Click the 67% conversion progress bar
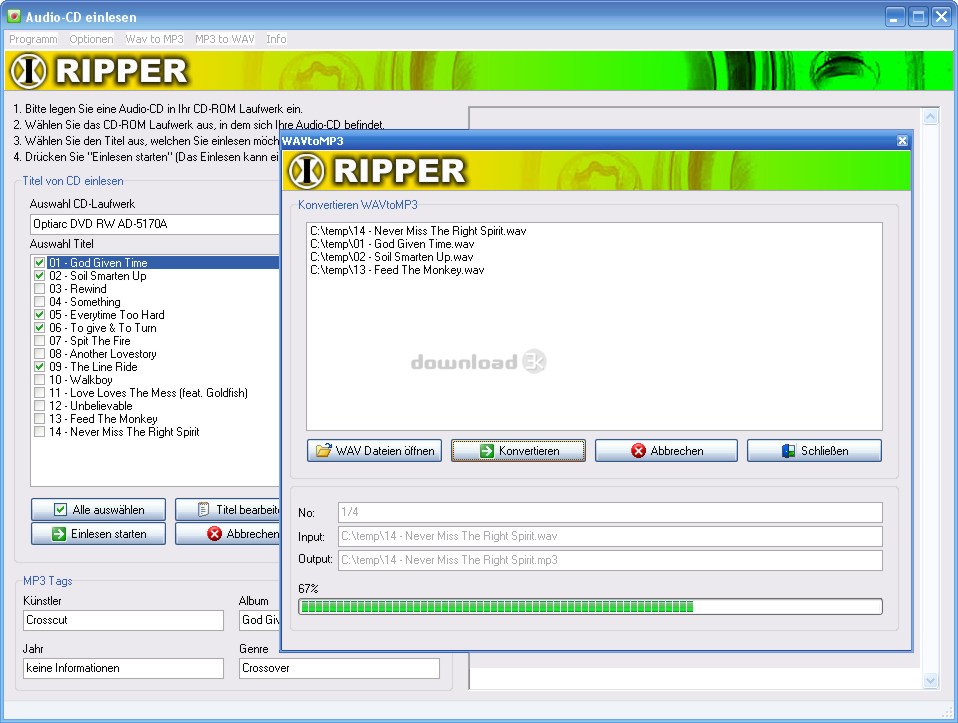Screen dimensions: 958x723 pos(590,606)
